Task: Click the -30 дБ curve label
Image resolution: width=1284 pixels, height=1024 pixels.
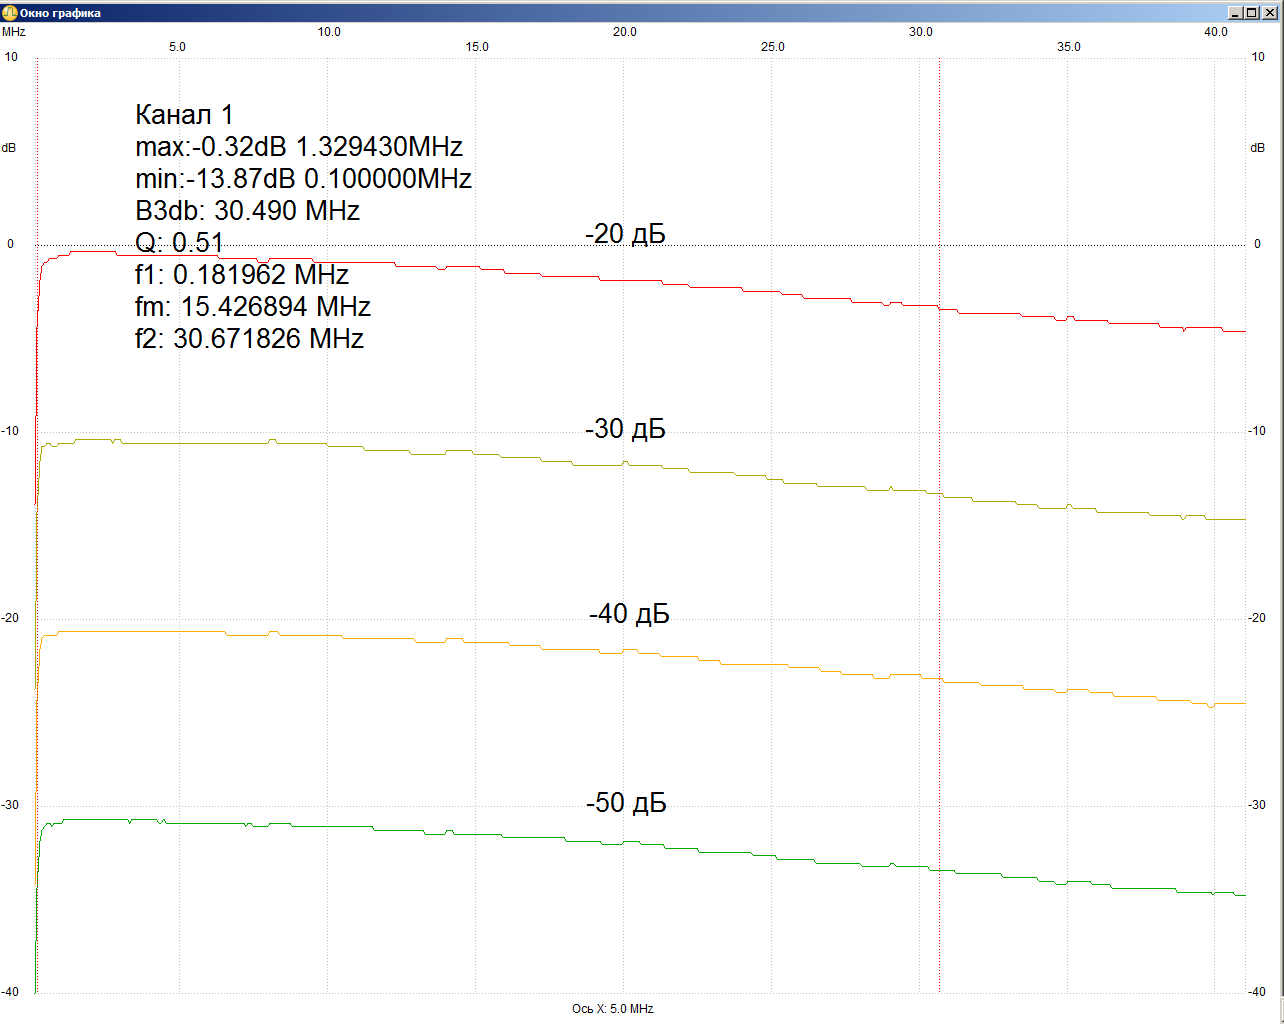Action: pos(625,429)
